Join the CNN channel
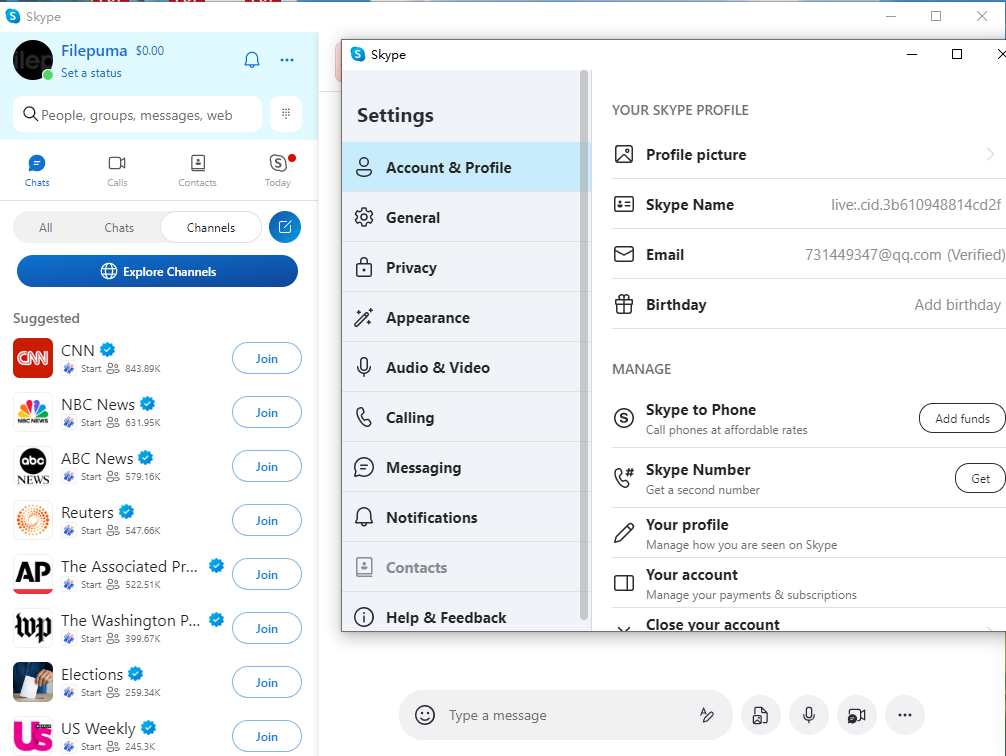Screen dimensions: 1006x756 point(267,358)
